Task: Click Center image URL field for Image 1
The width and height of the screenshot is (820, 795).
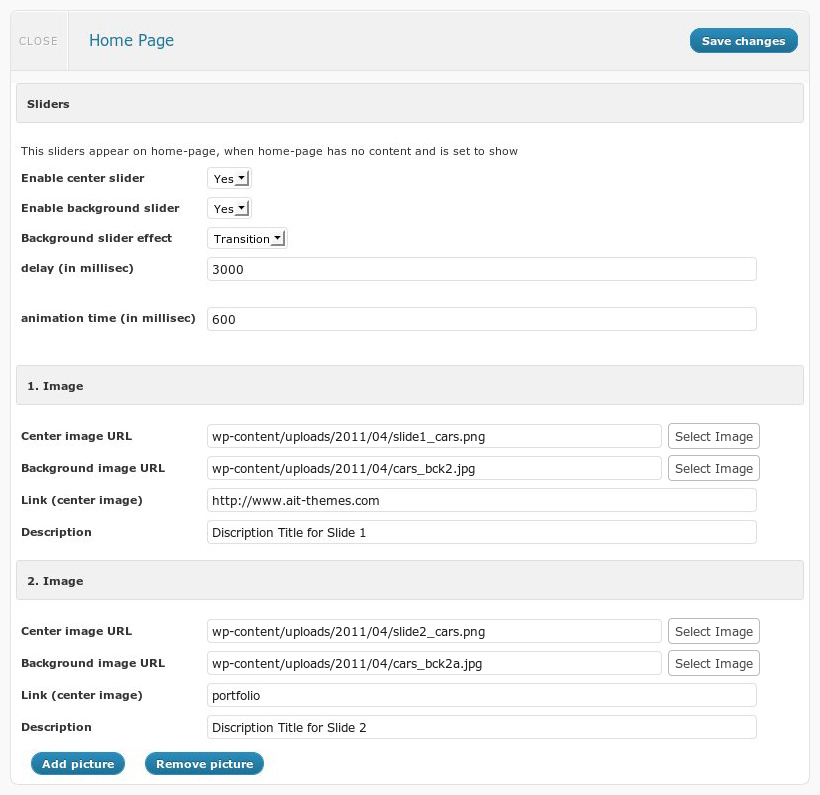Action: (434, 436)
